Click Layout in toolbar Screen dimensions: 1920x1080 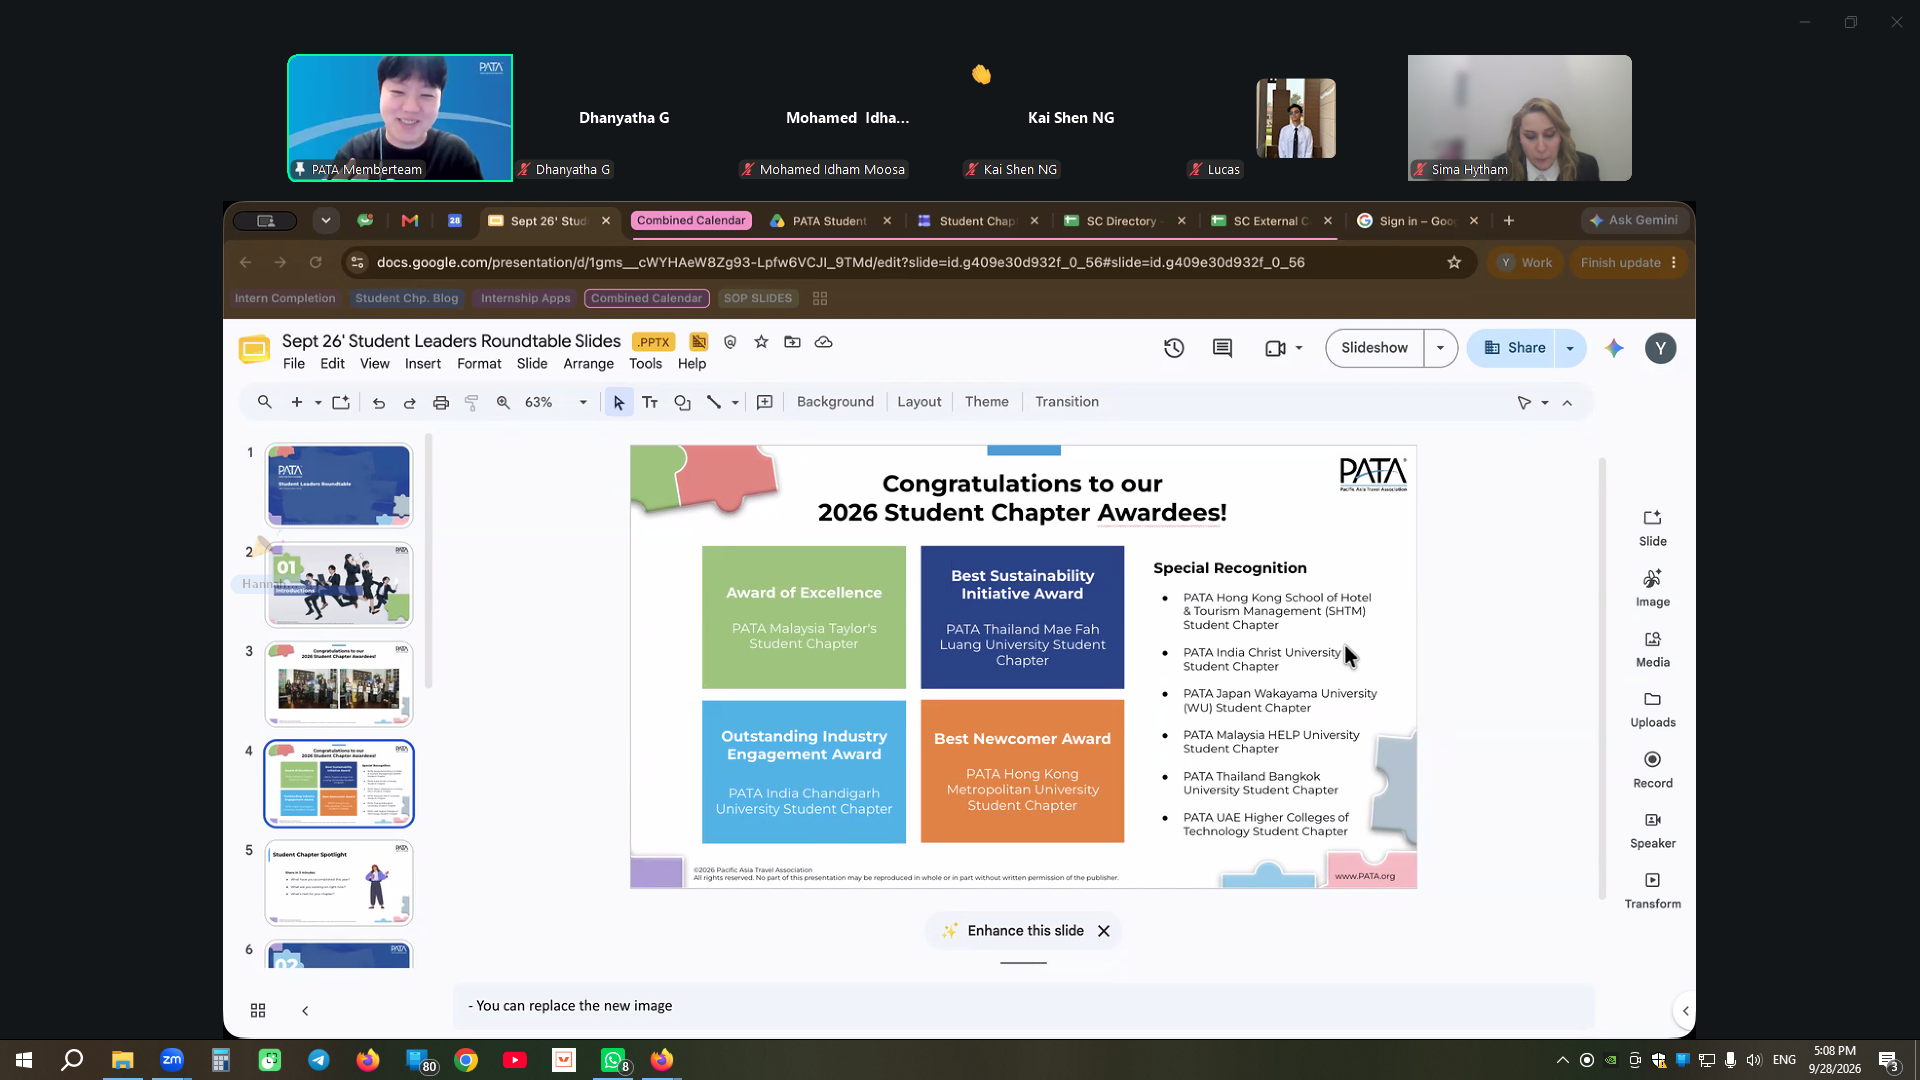click(919, 402)
